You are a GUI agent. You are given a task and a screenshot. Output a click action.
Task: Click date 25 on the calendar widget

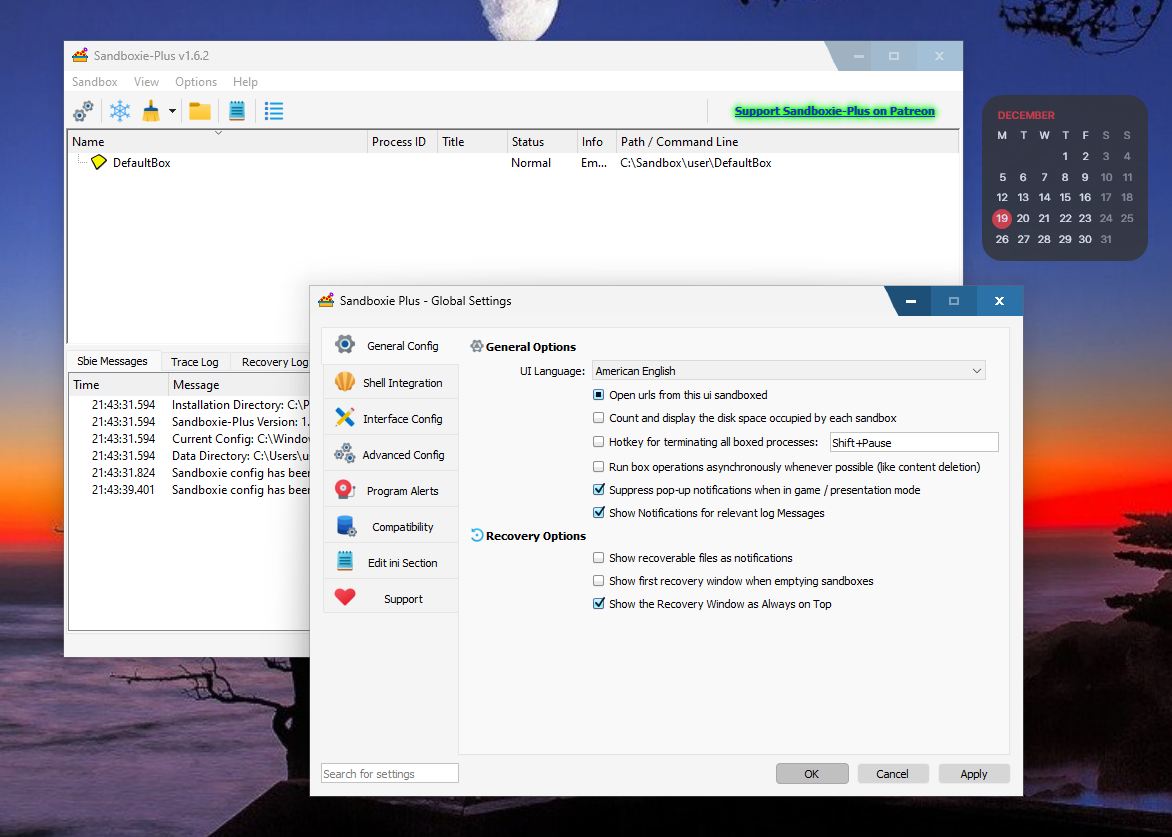1126,218
